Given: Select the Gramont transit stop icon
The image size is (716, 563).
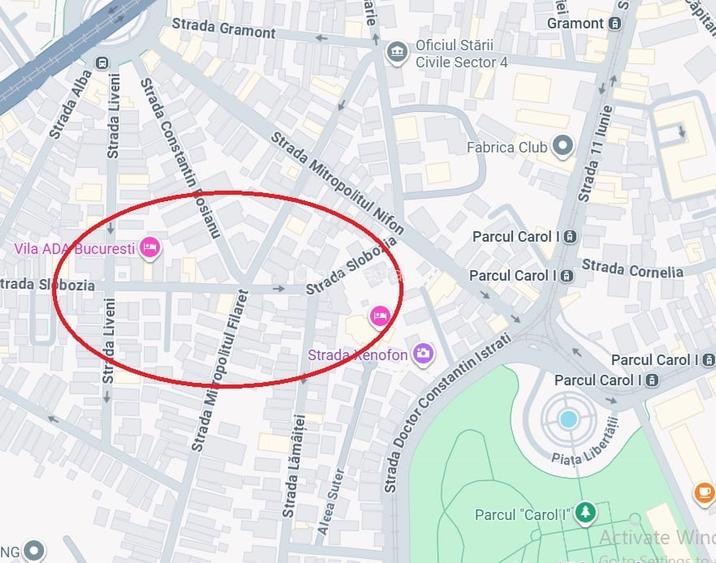Looking at the screenshot, I should [x=616, y=23].
